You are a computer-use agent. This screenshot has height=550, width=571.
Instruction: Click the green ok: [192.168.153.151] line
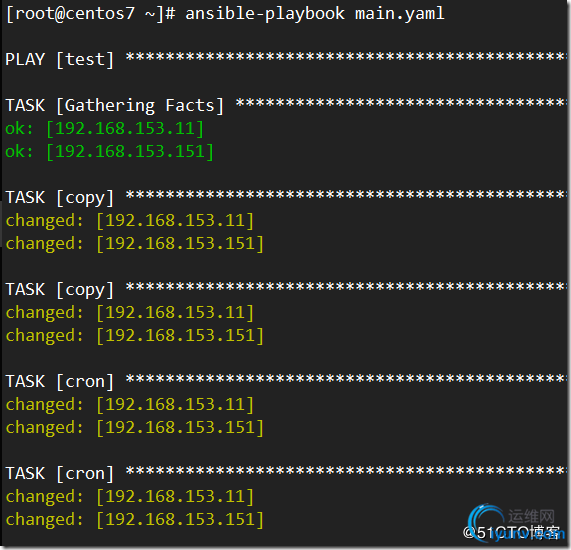point(110,152)
